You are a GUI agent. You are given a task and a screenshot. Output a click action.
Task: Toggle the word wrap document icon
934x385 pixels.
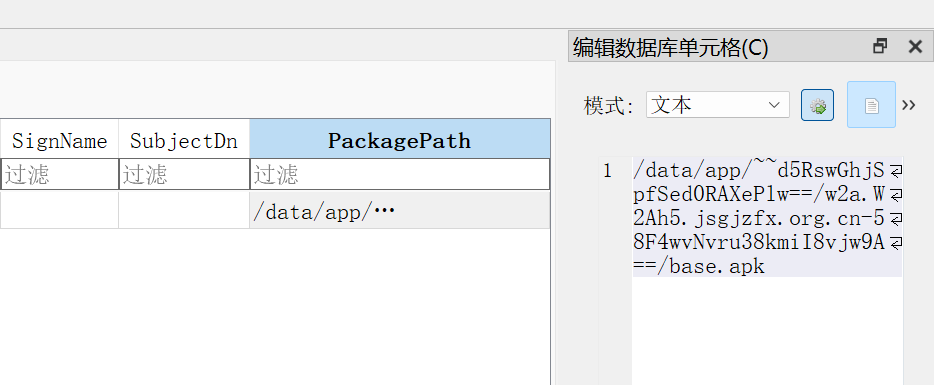[x=871, y=105]
